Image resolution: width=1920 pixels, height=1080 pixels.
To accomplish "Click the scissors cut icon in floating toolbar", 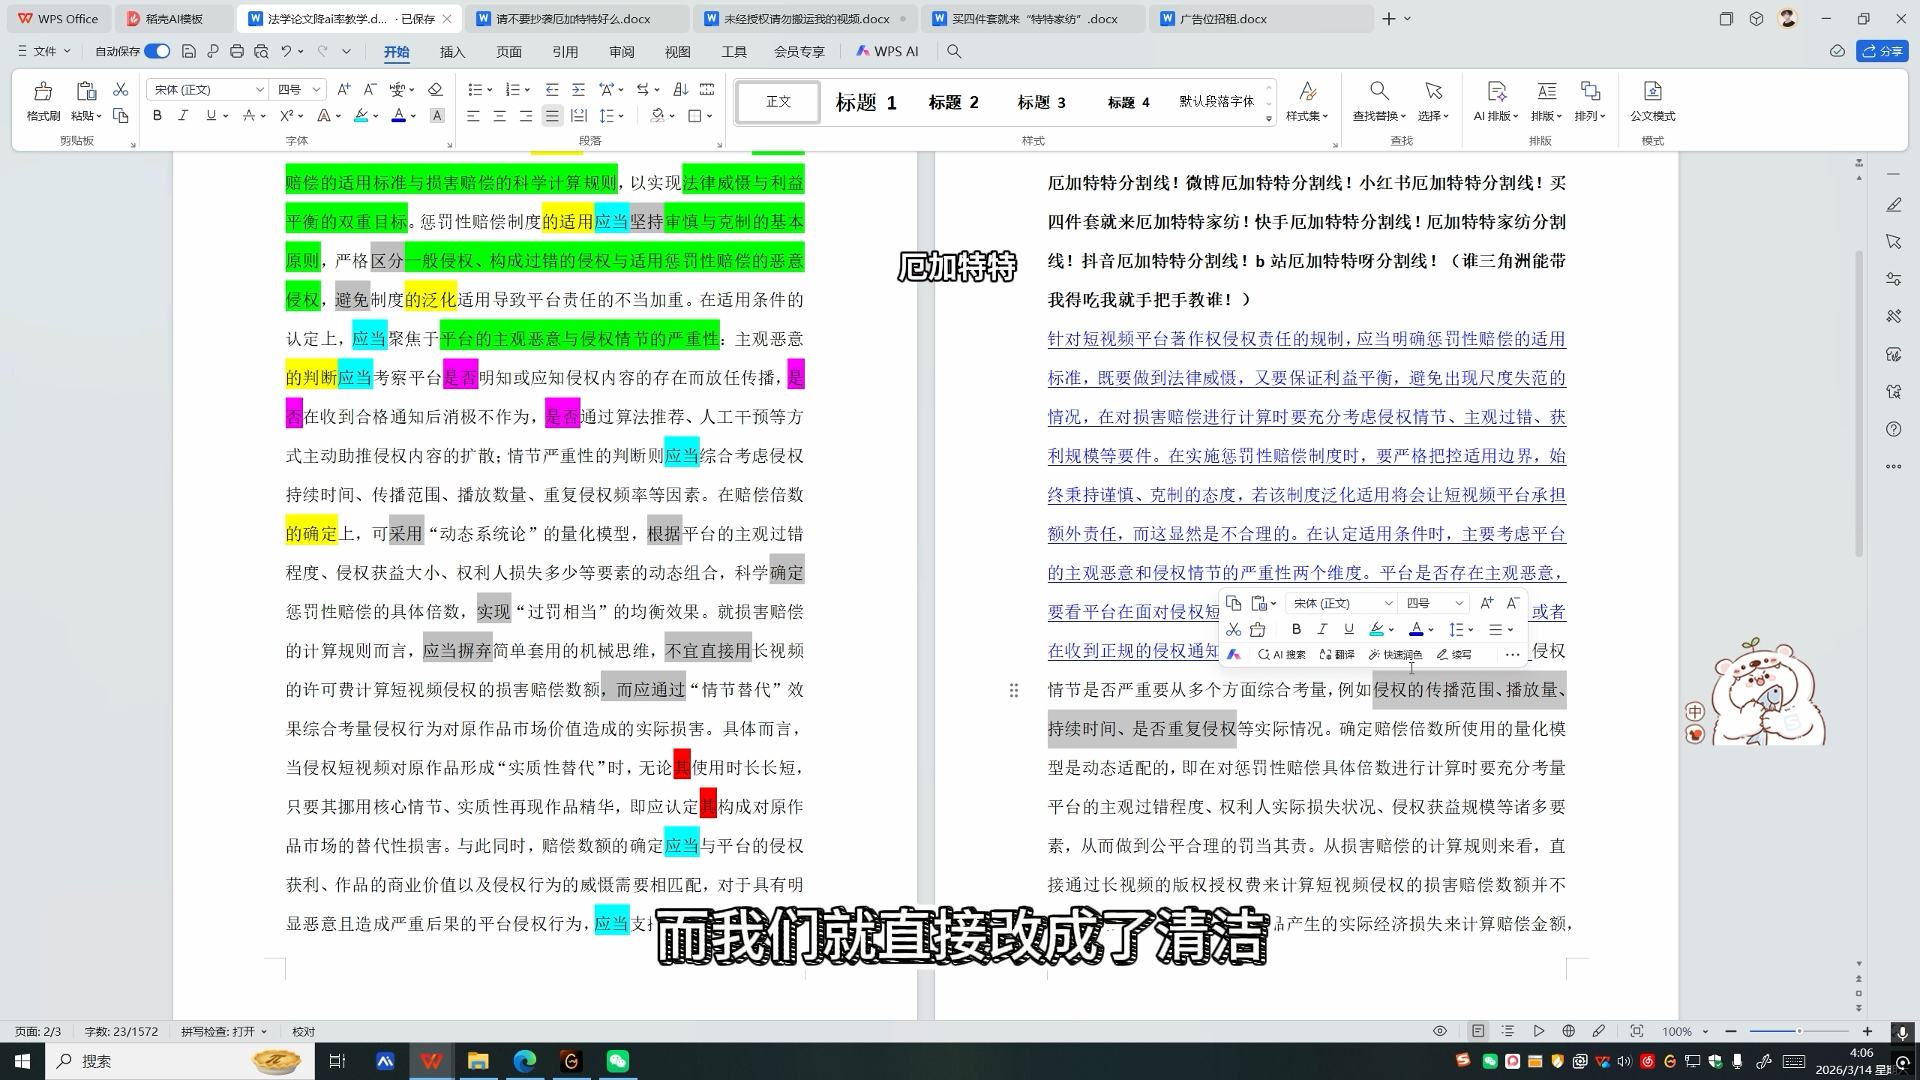I will [x=1233, y=630].
